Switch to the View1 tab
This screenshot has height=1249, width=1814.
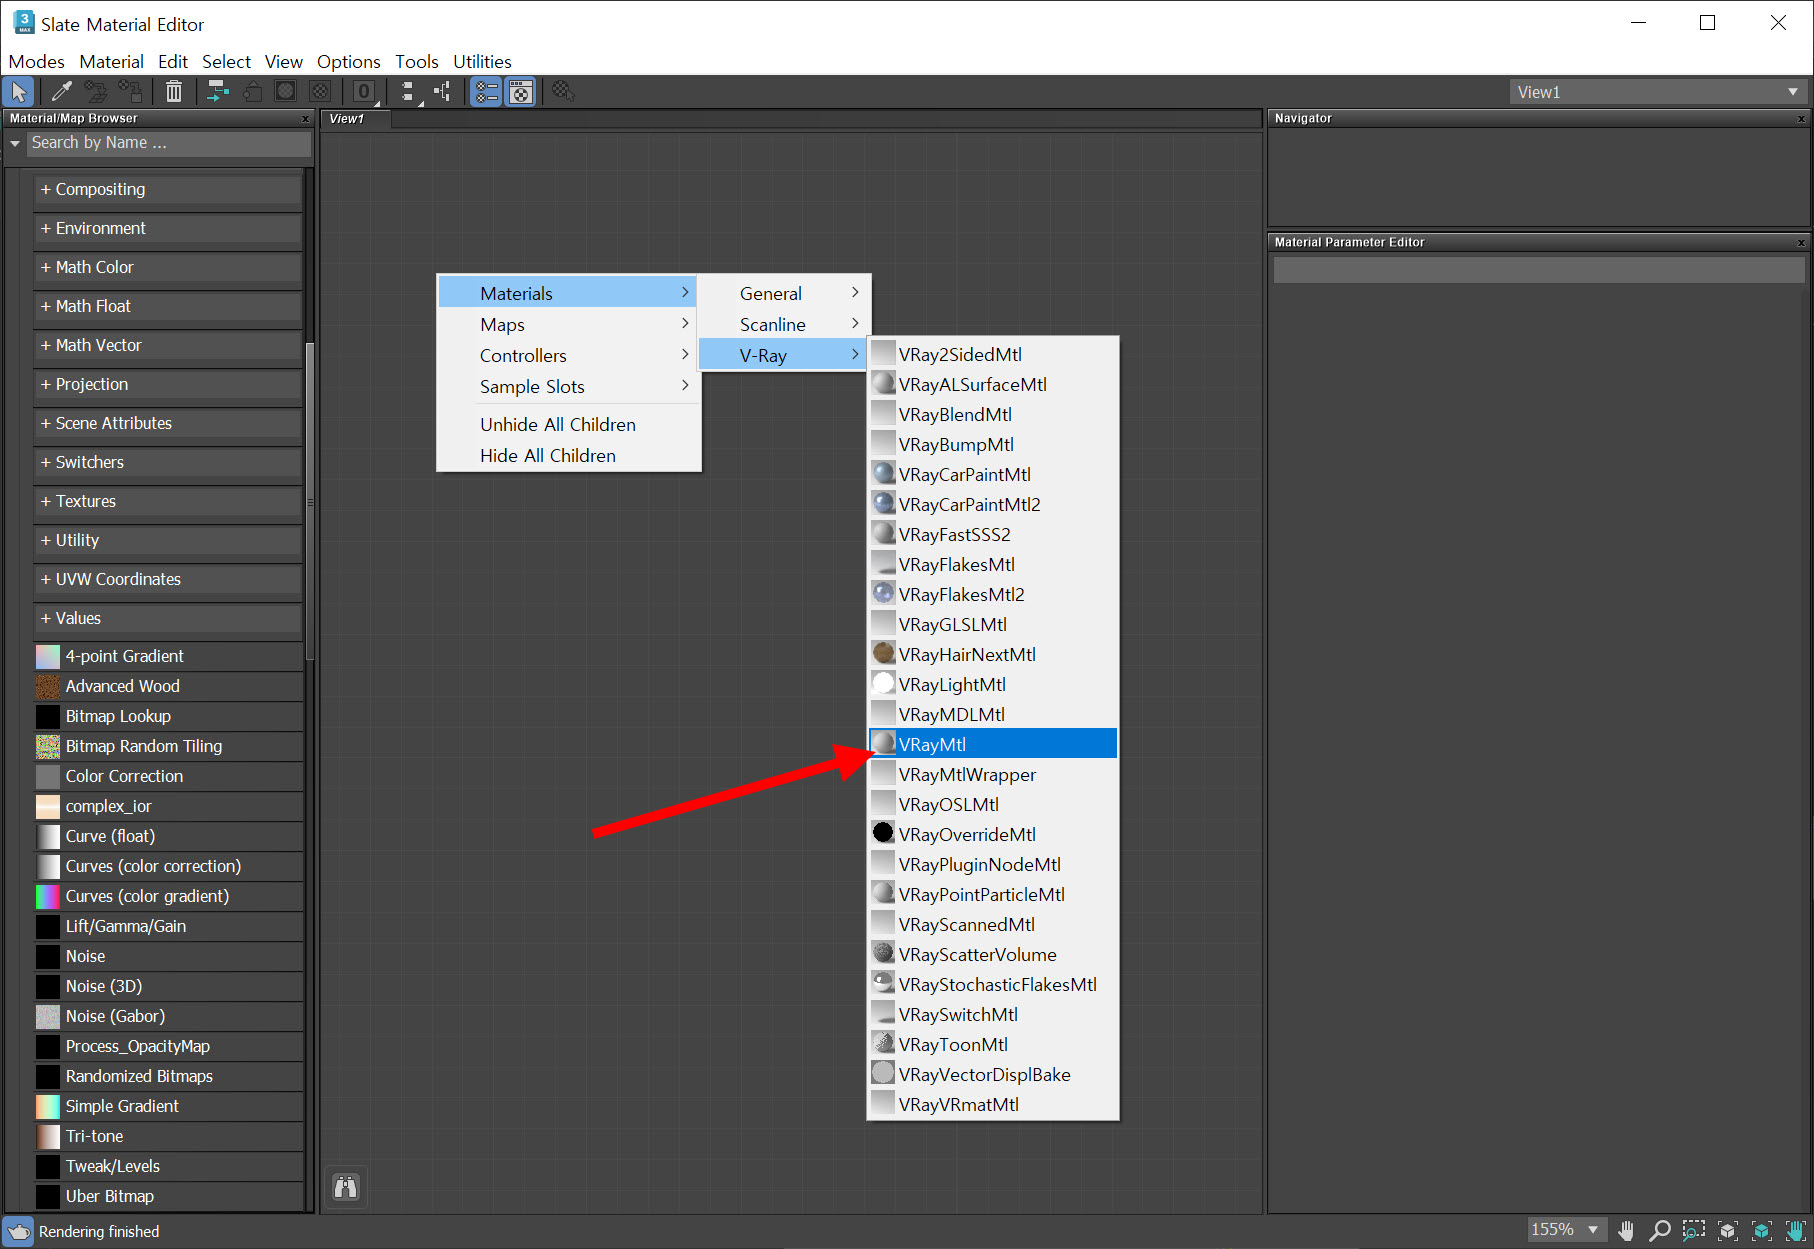click(x=355, y=119)
